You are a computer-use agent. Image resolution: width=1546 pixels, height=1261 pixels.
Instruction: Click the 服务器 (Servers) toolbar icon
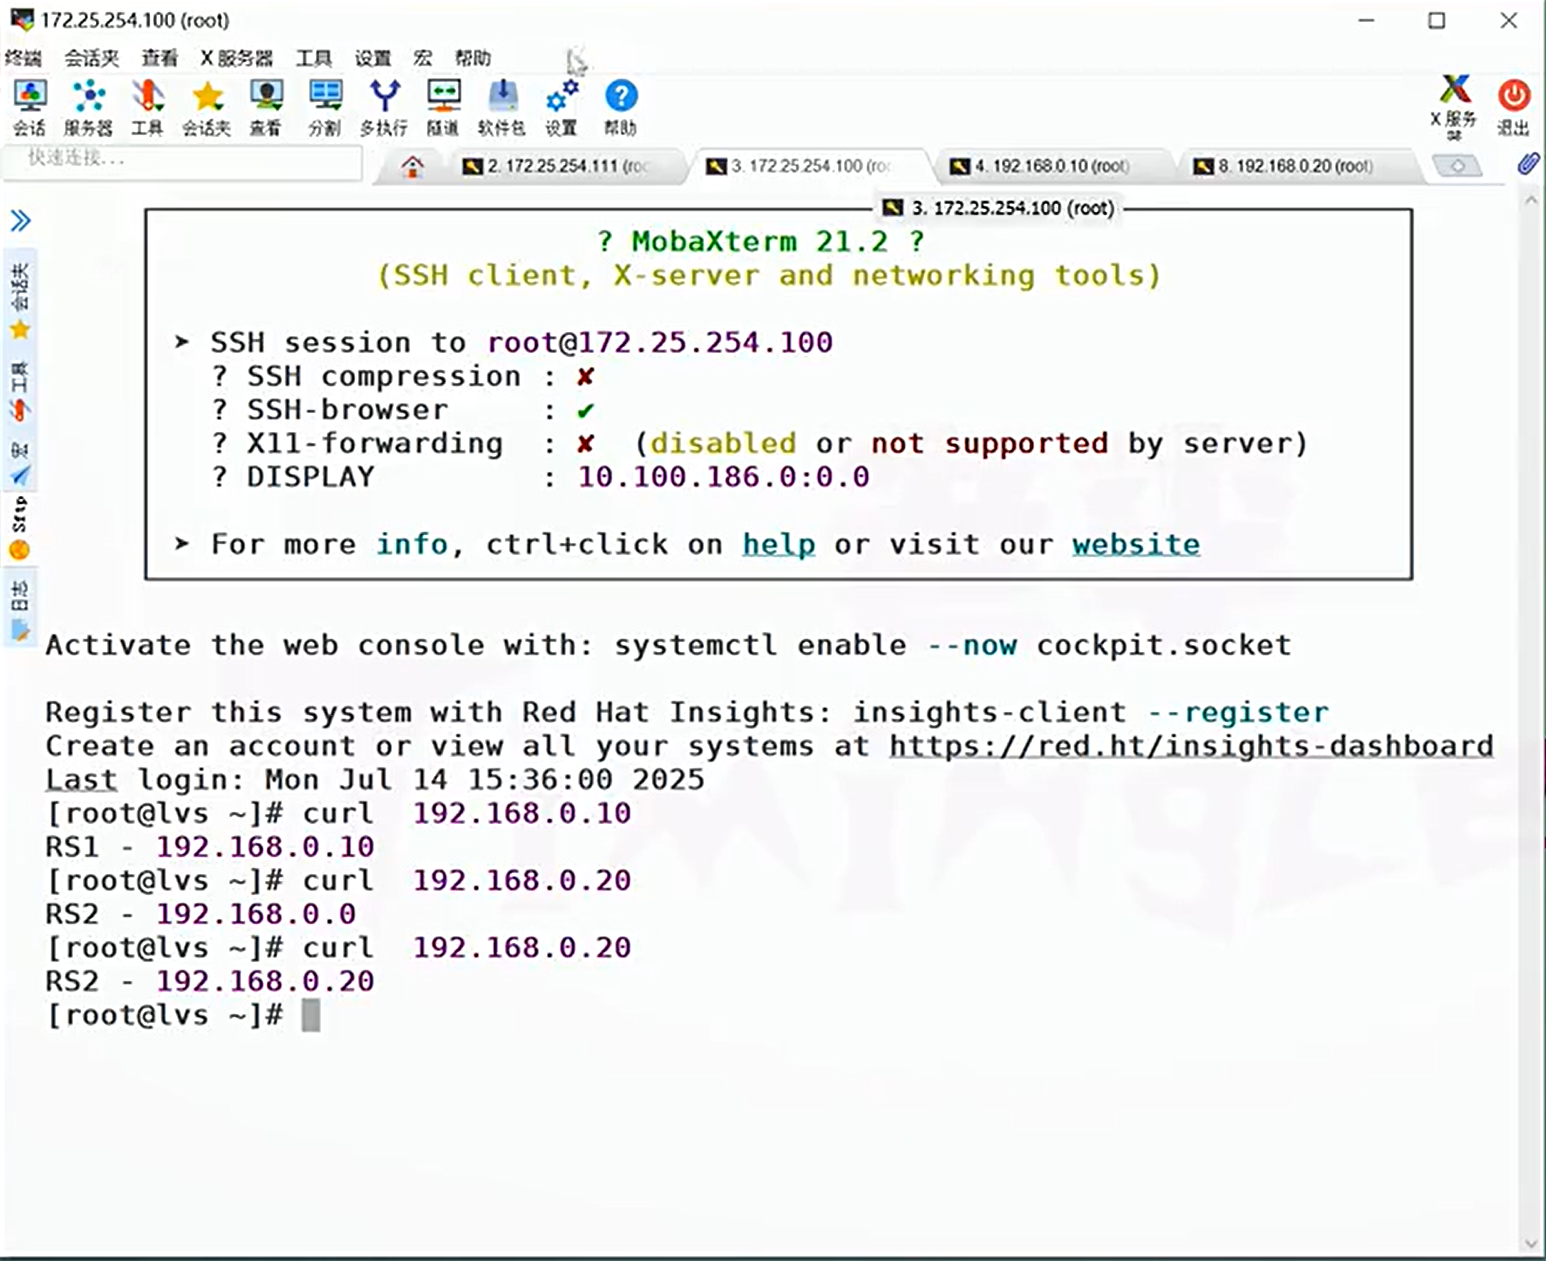pyautogui.click(x=88, y=107)
